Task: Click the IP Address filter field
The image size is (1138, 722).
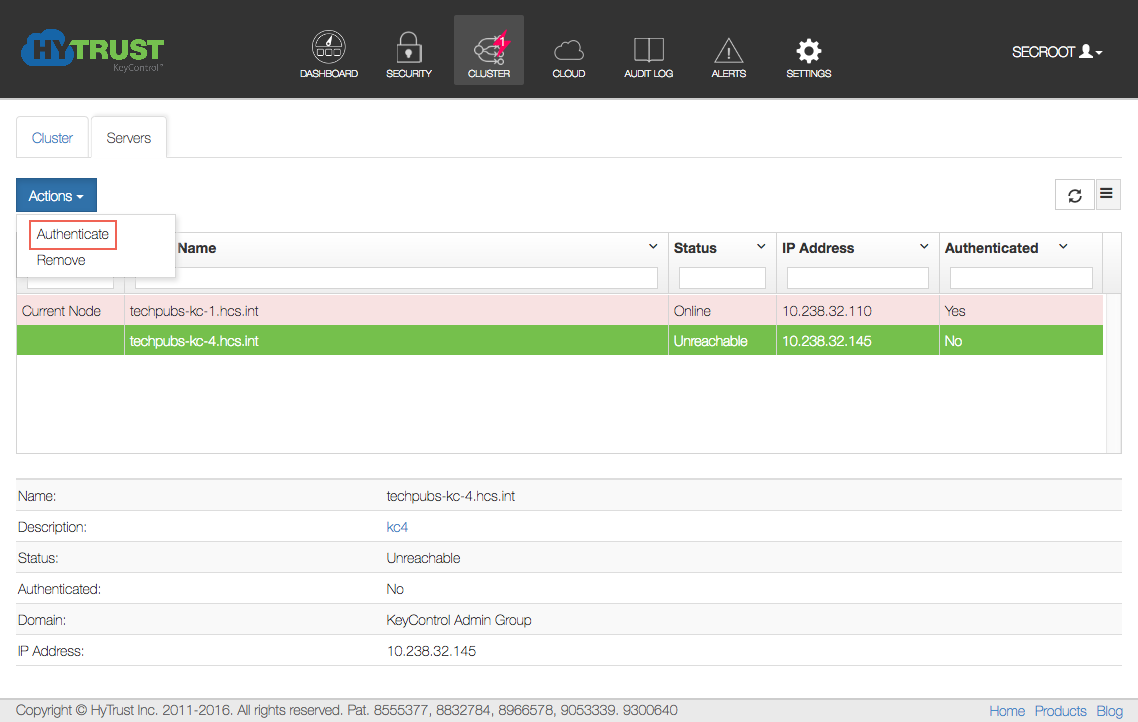Action: tap(858, 278)
